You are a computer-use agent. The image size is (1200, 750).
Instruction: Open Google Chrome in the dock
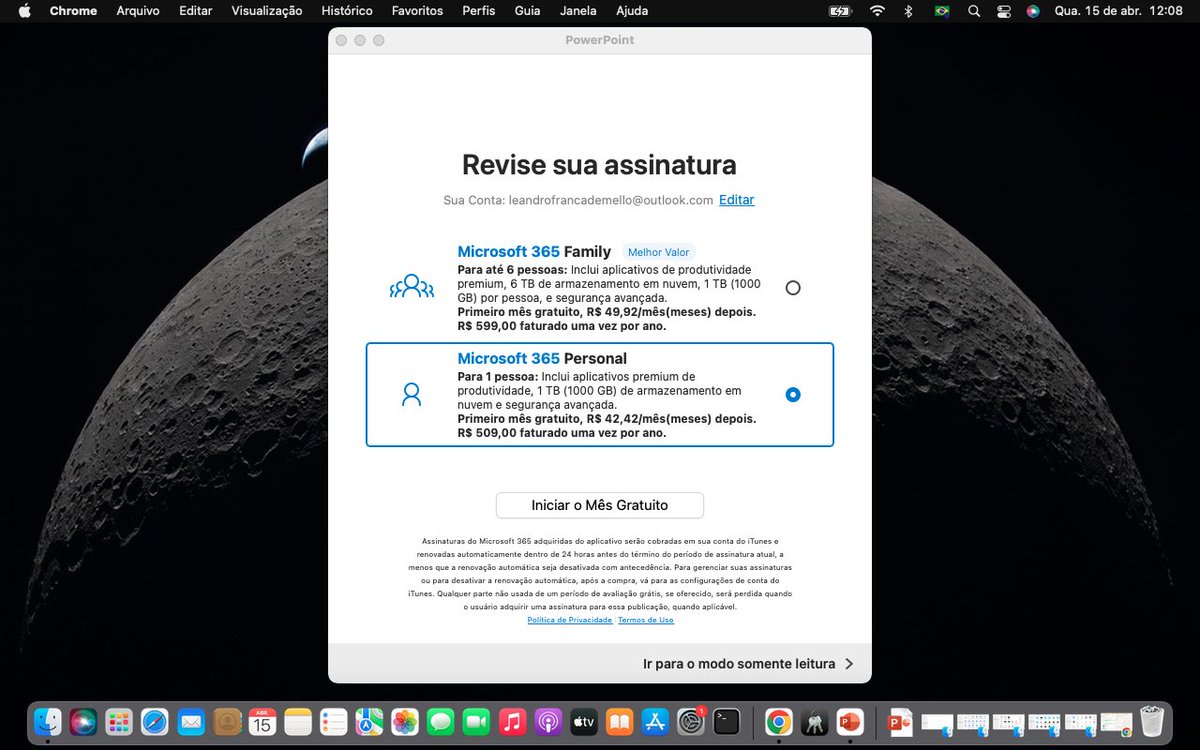[x=779, y=721]
